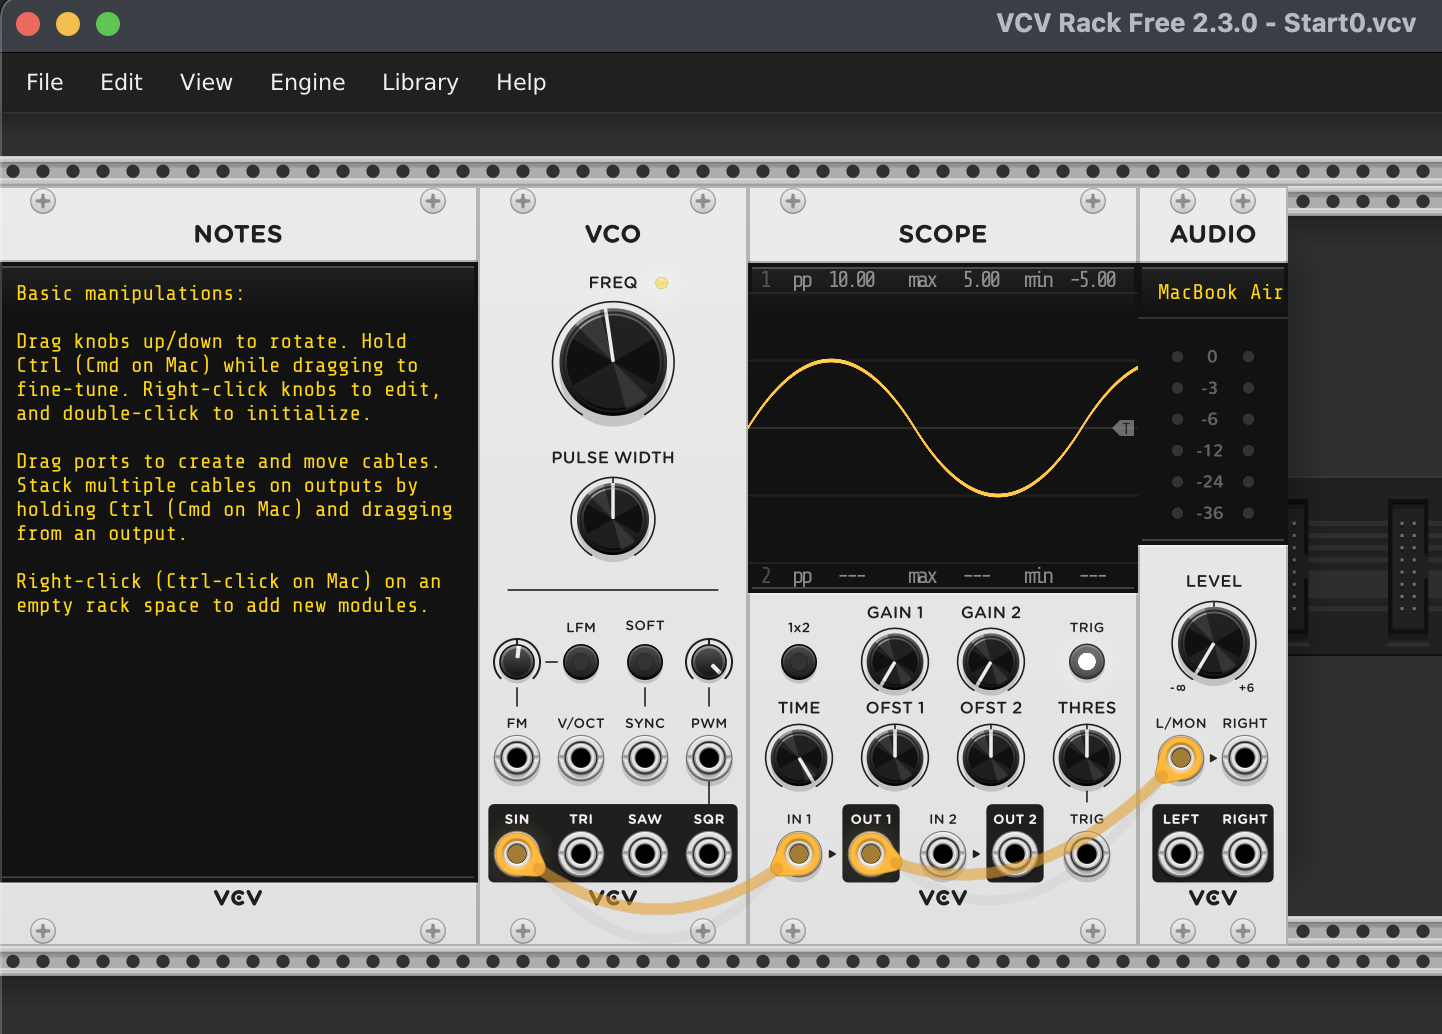
Task: Open the Help menu
Action: click(x=521, y=82)
